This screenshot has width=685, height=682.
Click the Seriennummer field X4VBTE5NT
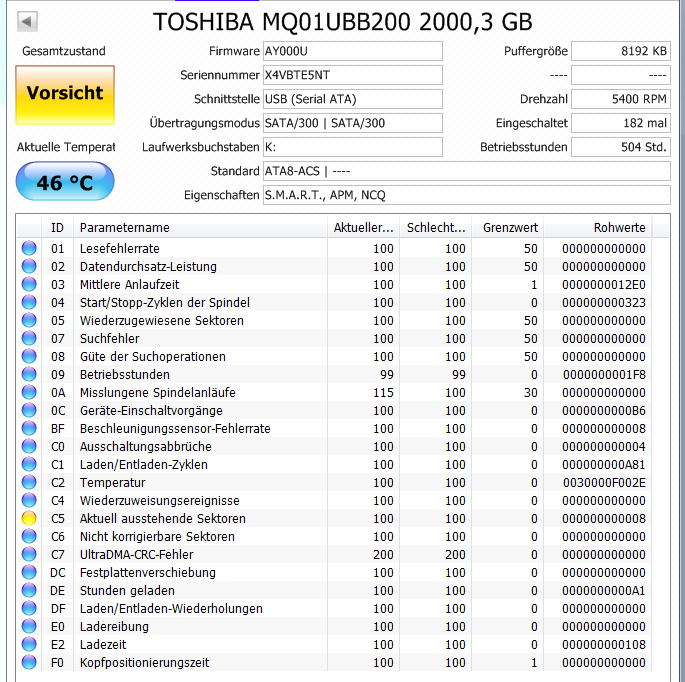[353, 75]
